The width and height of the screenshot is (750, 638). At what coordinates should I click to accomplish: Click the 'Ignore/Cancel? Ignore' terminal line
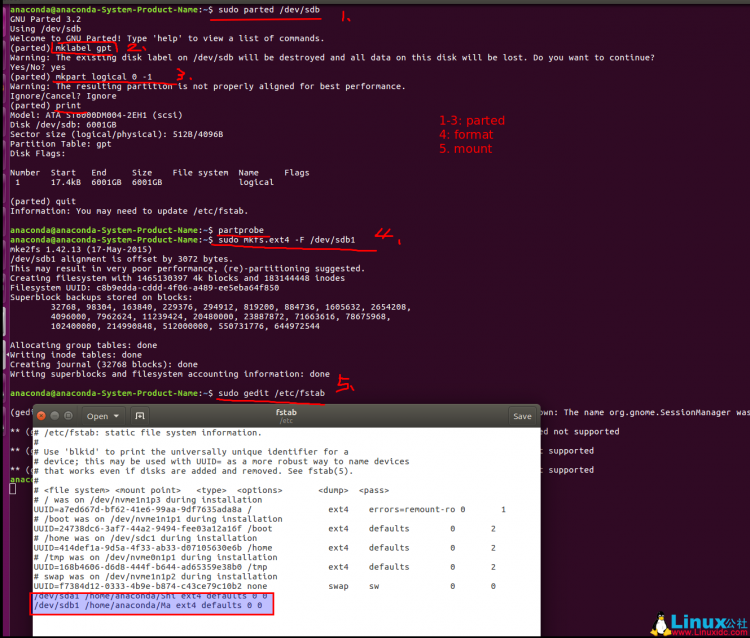coord(63,96)
